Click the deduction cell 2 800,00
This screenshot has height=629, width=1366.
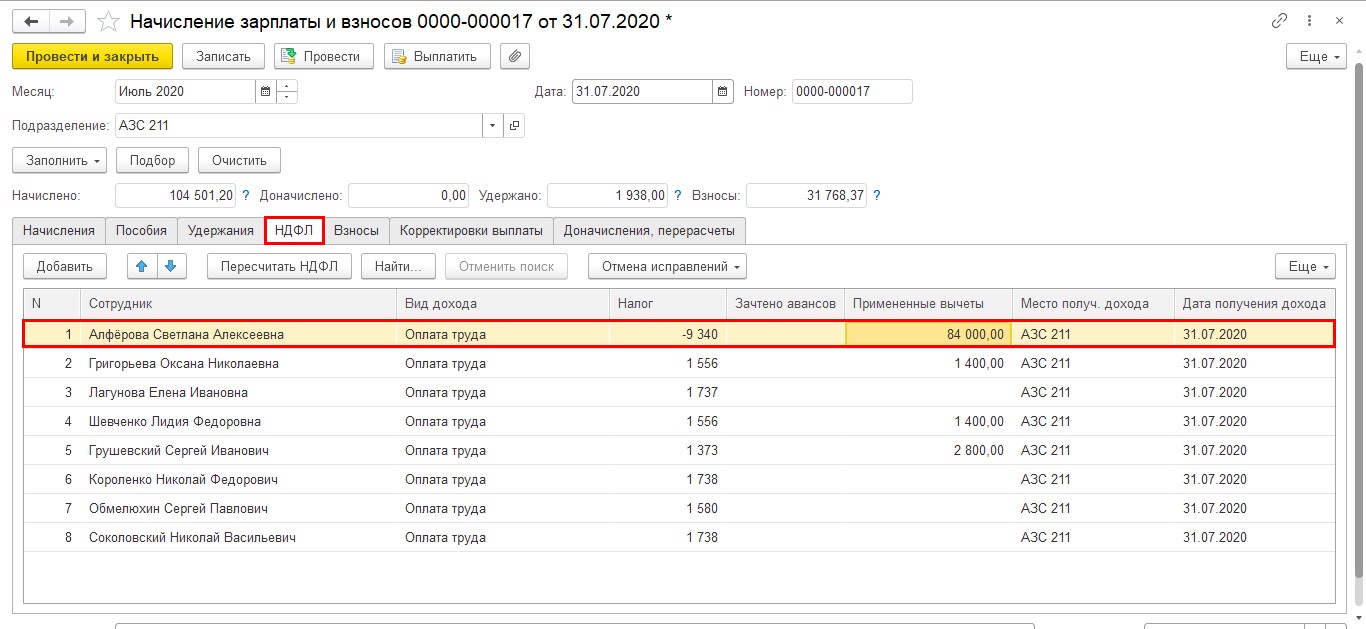pos(928,451)
